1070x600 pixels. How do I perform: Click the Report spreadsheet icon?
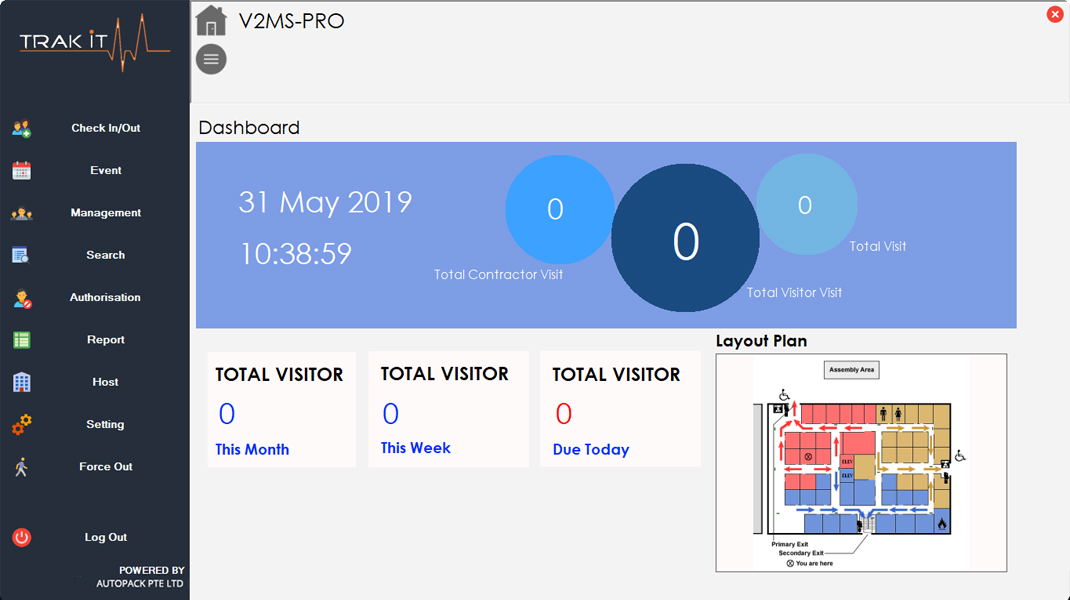(22, 340)
